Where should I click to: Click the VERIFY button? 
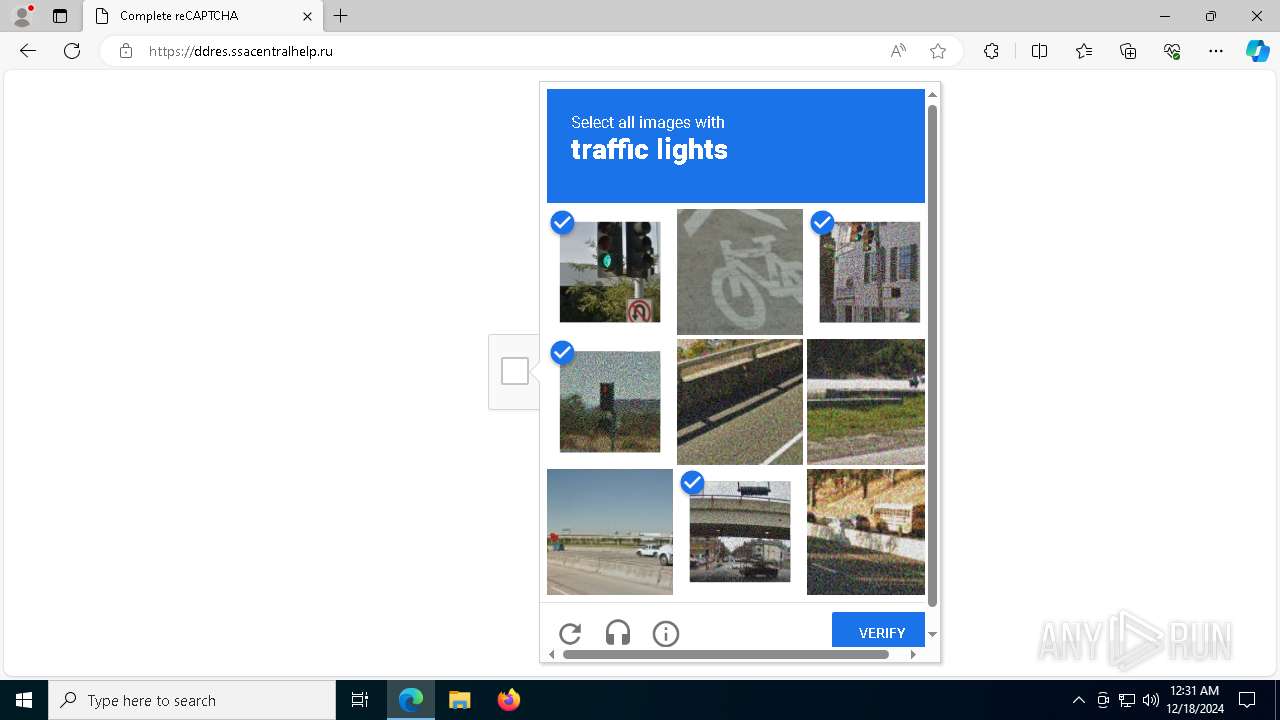878,632
